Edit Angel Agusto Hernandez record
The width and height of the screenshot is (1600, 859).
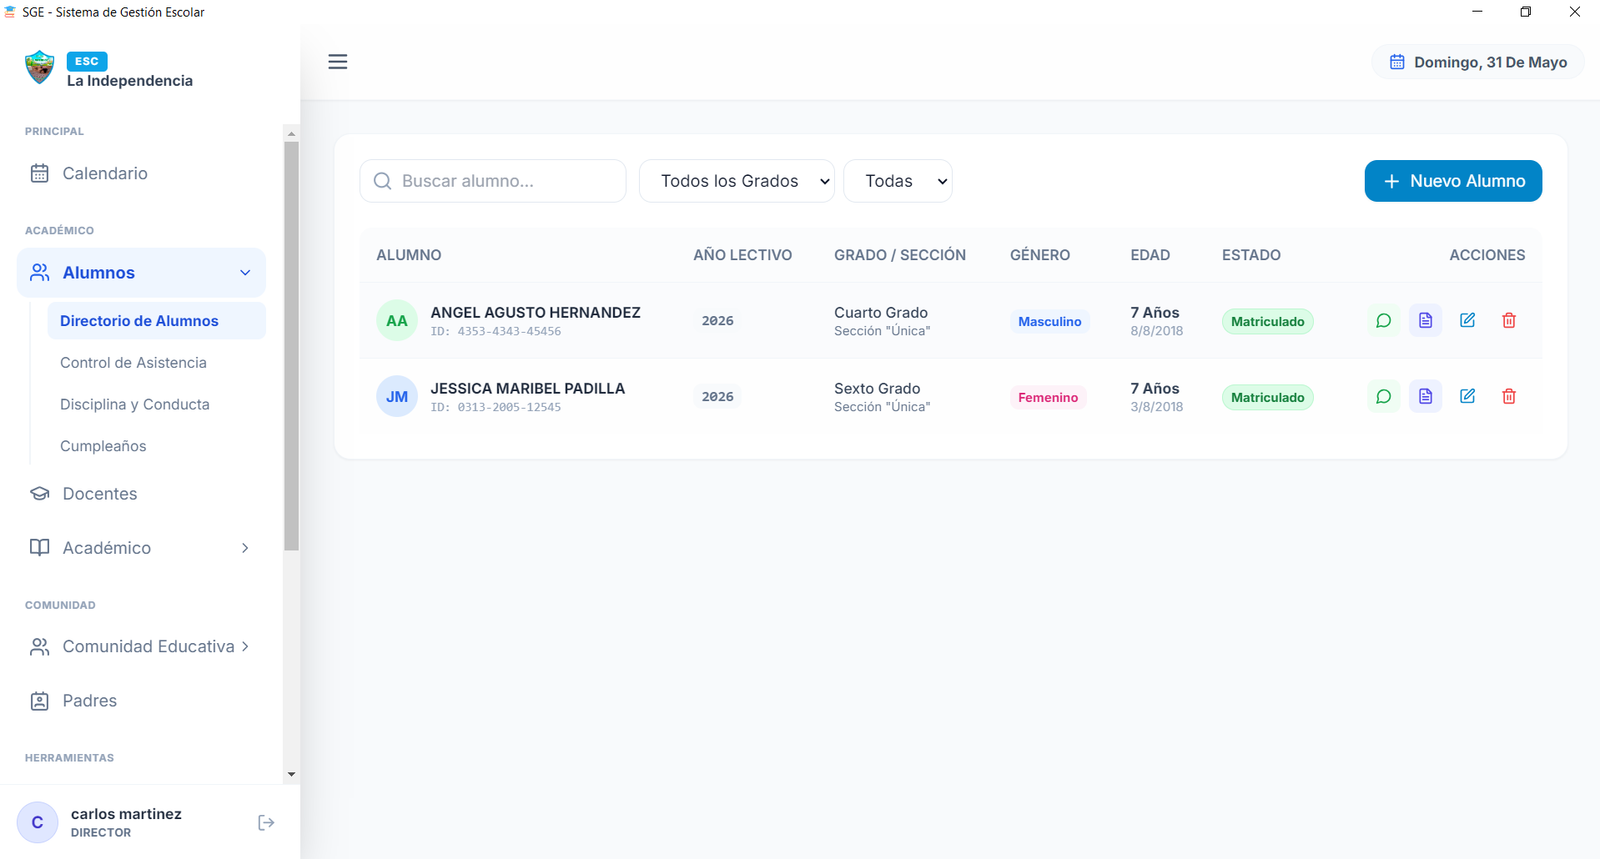(1467, 321)
